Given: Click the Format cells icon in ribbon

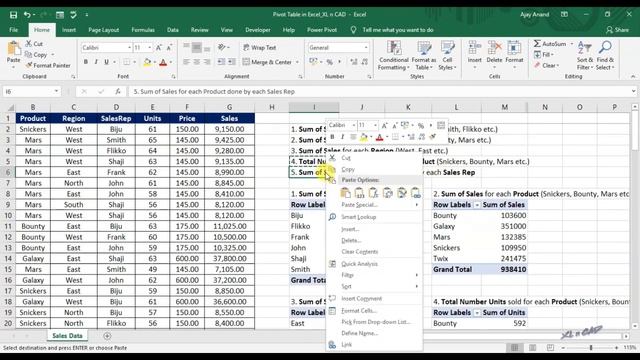Looking at the screenshot, I should click(x=514, y=48).
